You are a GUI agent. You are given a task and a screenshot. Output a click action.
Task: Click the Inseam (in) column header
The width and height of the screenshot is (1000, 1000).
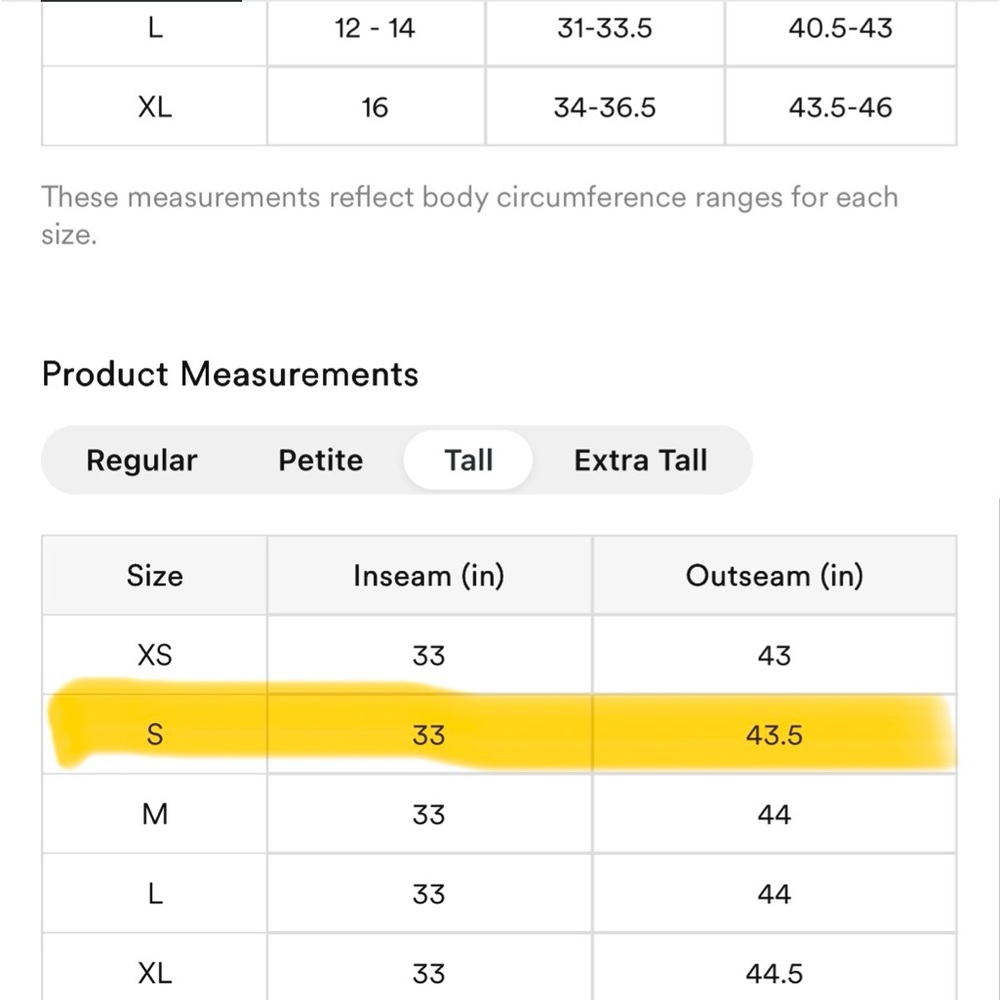(x=429, y=575)
